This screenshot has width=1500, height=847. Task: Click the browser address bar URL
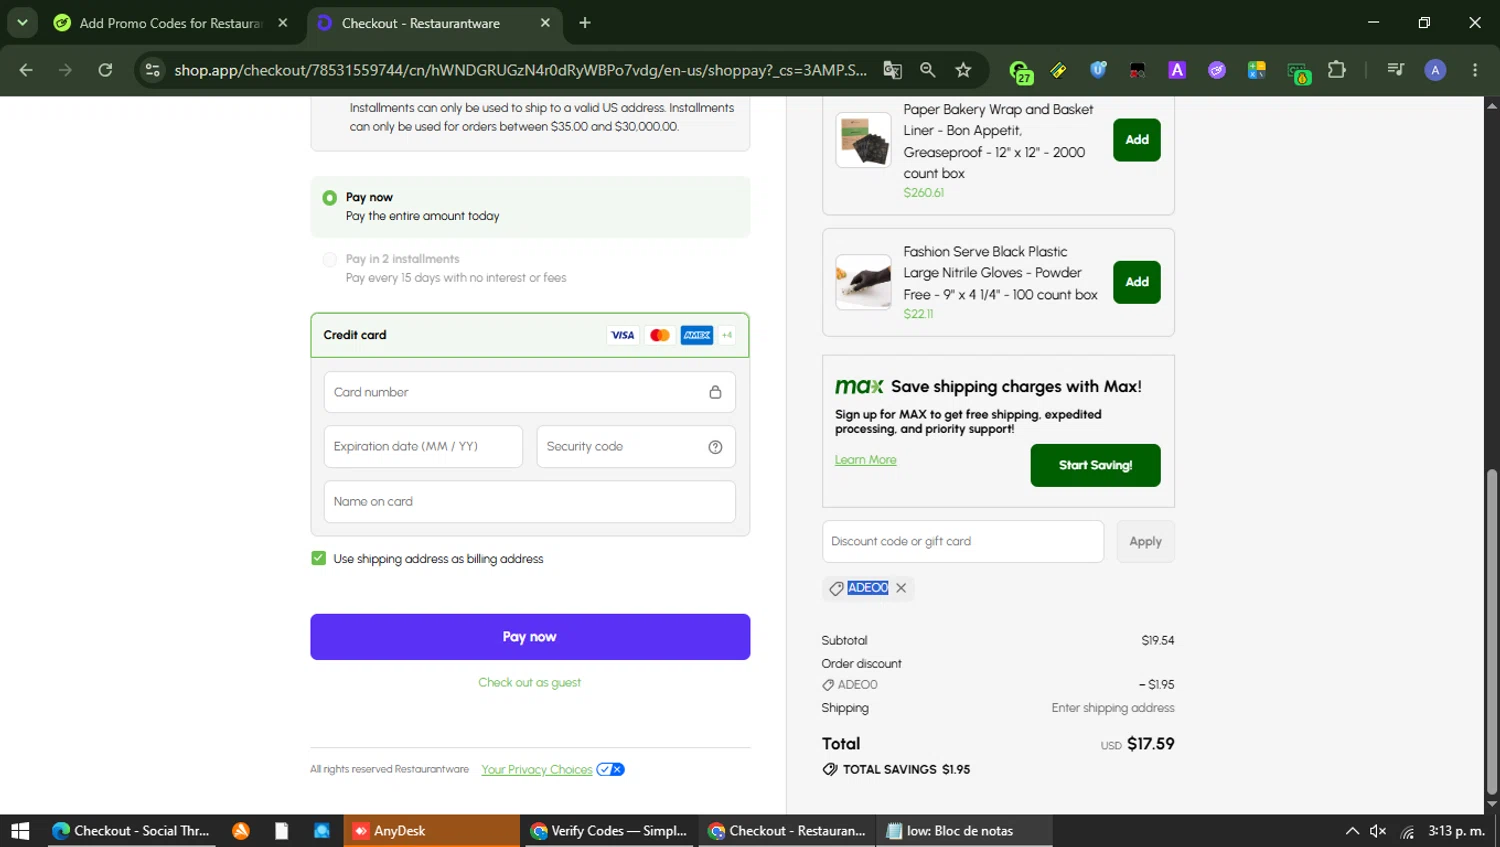(520, 70)
